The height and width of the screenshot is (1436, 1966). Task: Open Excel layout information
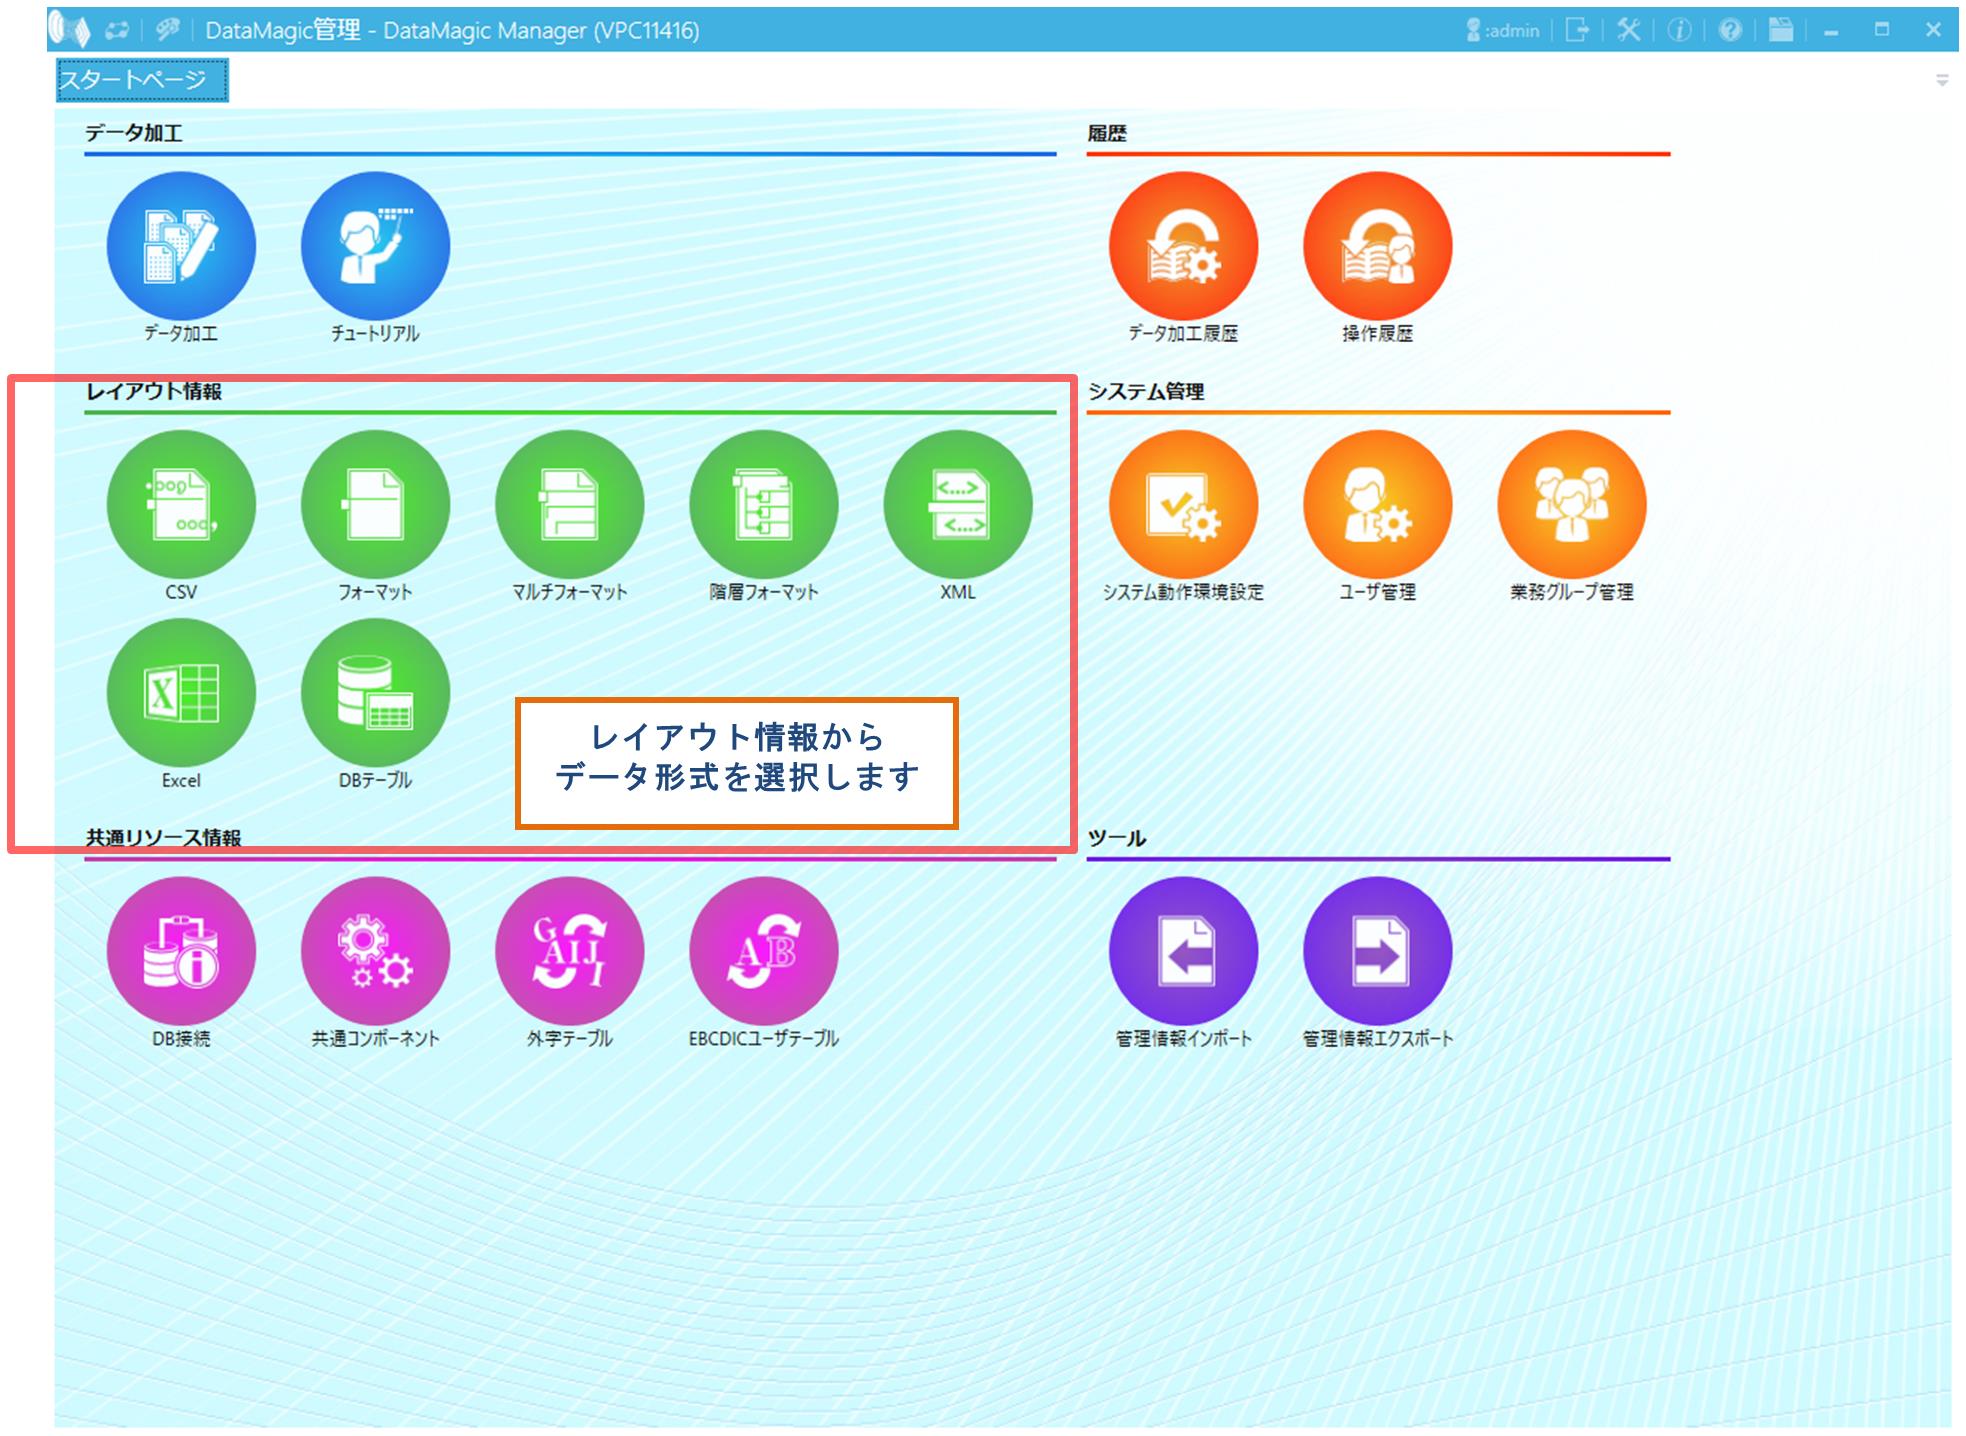(x=181, y=692)
